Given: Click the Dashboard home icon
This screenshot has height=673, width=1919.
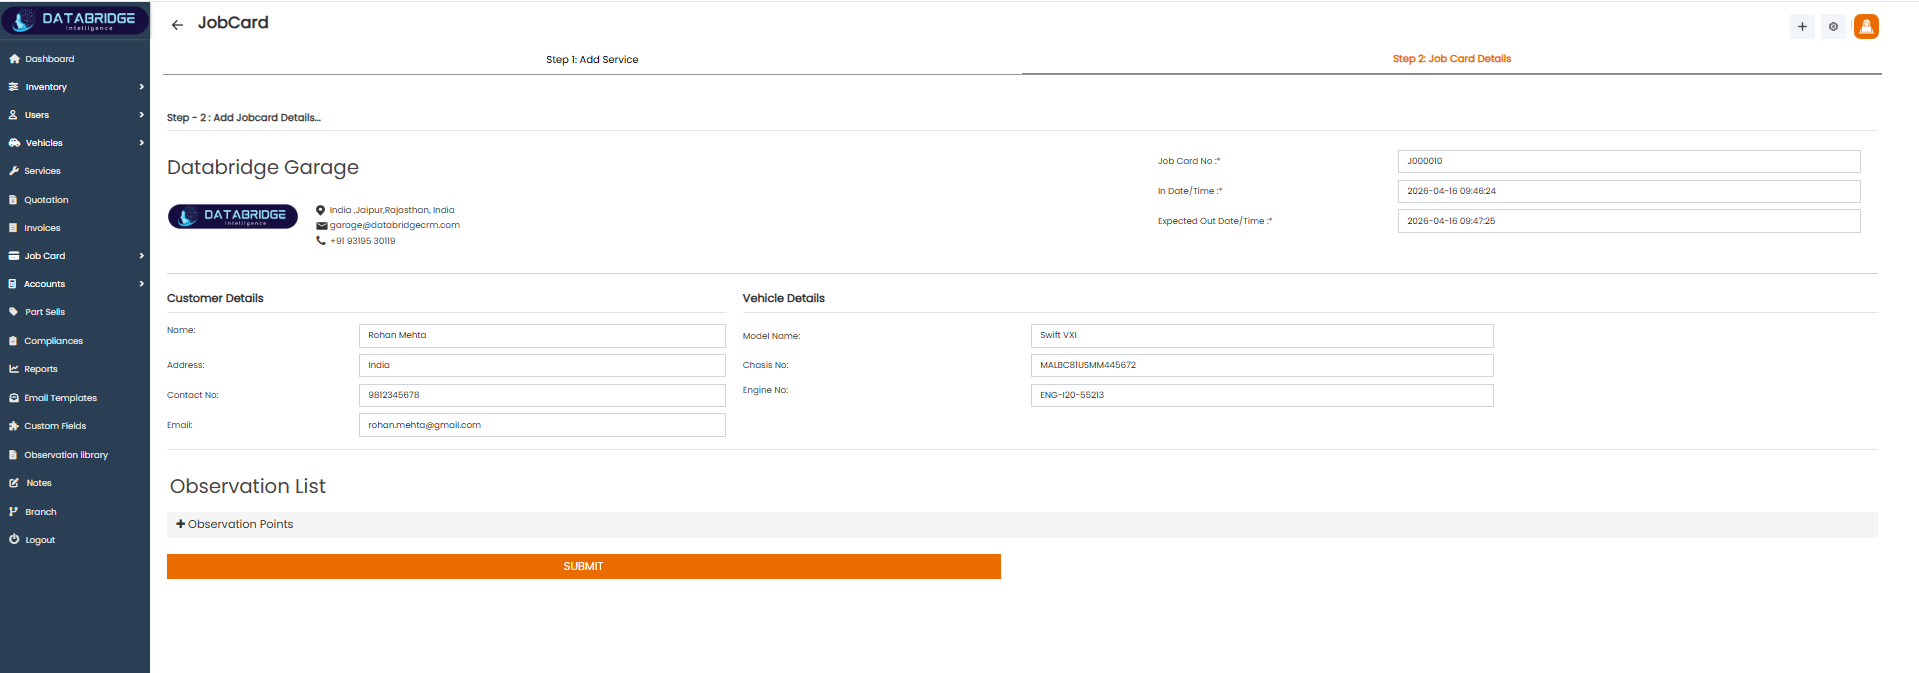Looking at the screenshot, I should (14, 59).
